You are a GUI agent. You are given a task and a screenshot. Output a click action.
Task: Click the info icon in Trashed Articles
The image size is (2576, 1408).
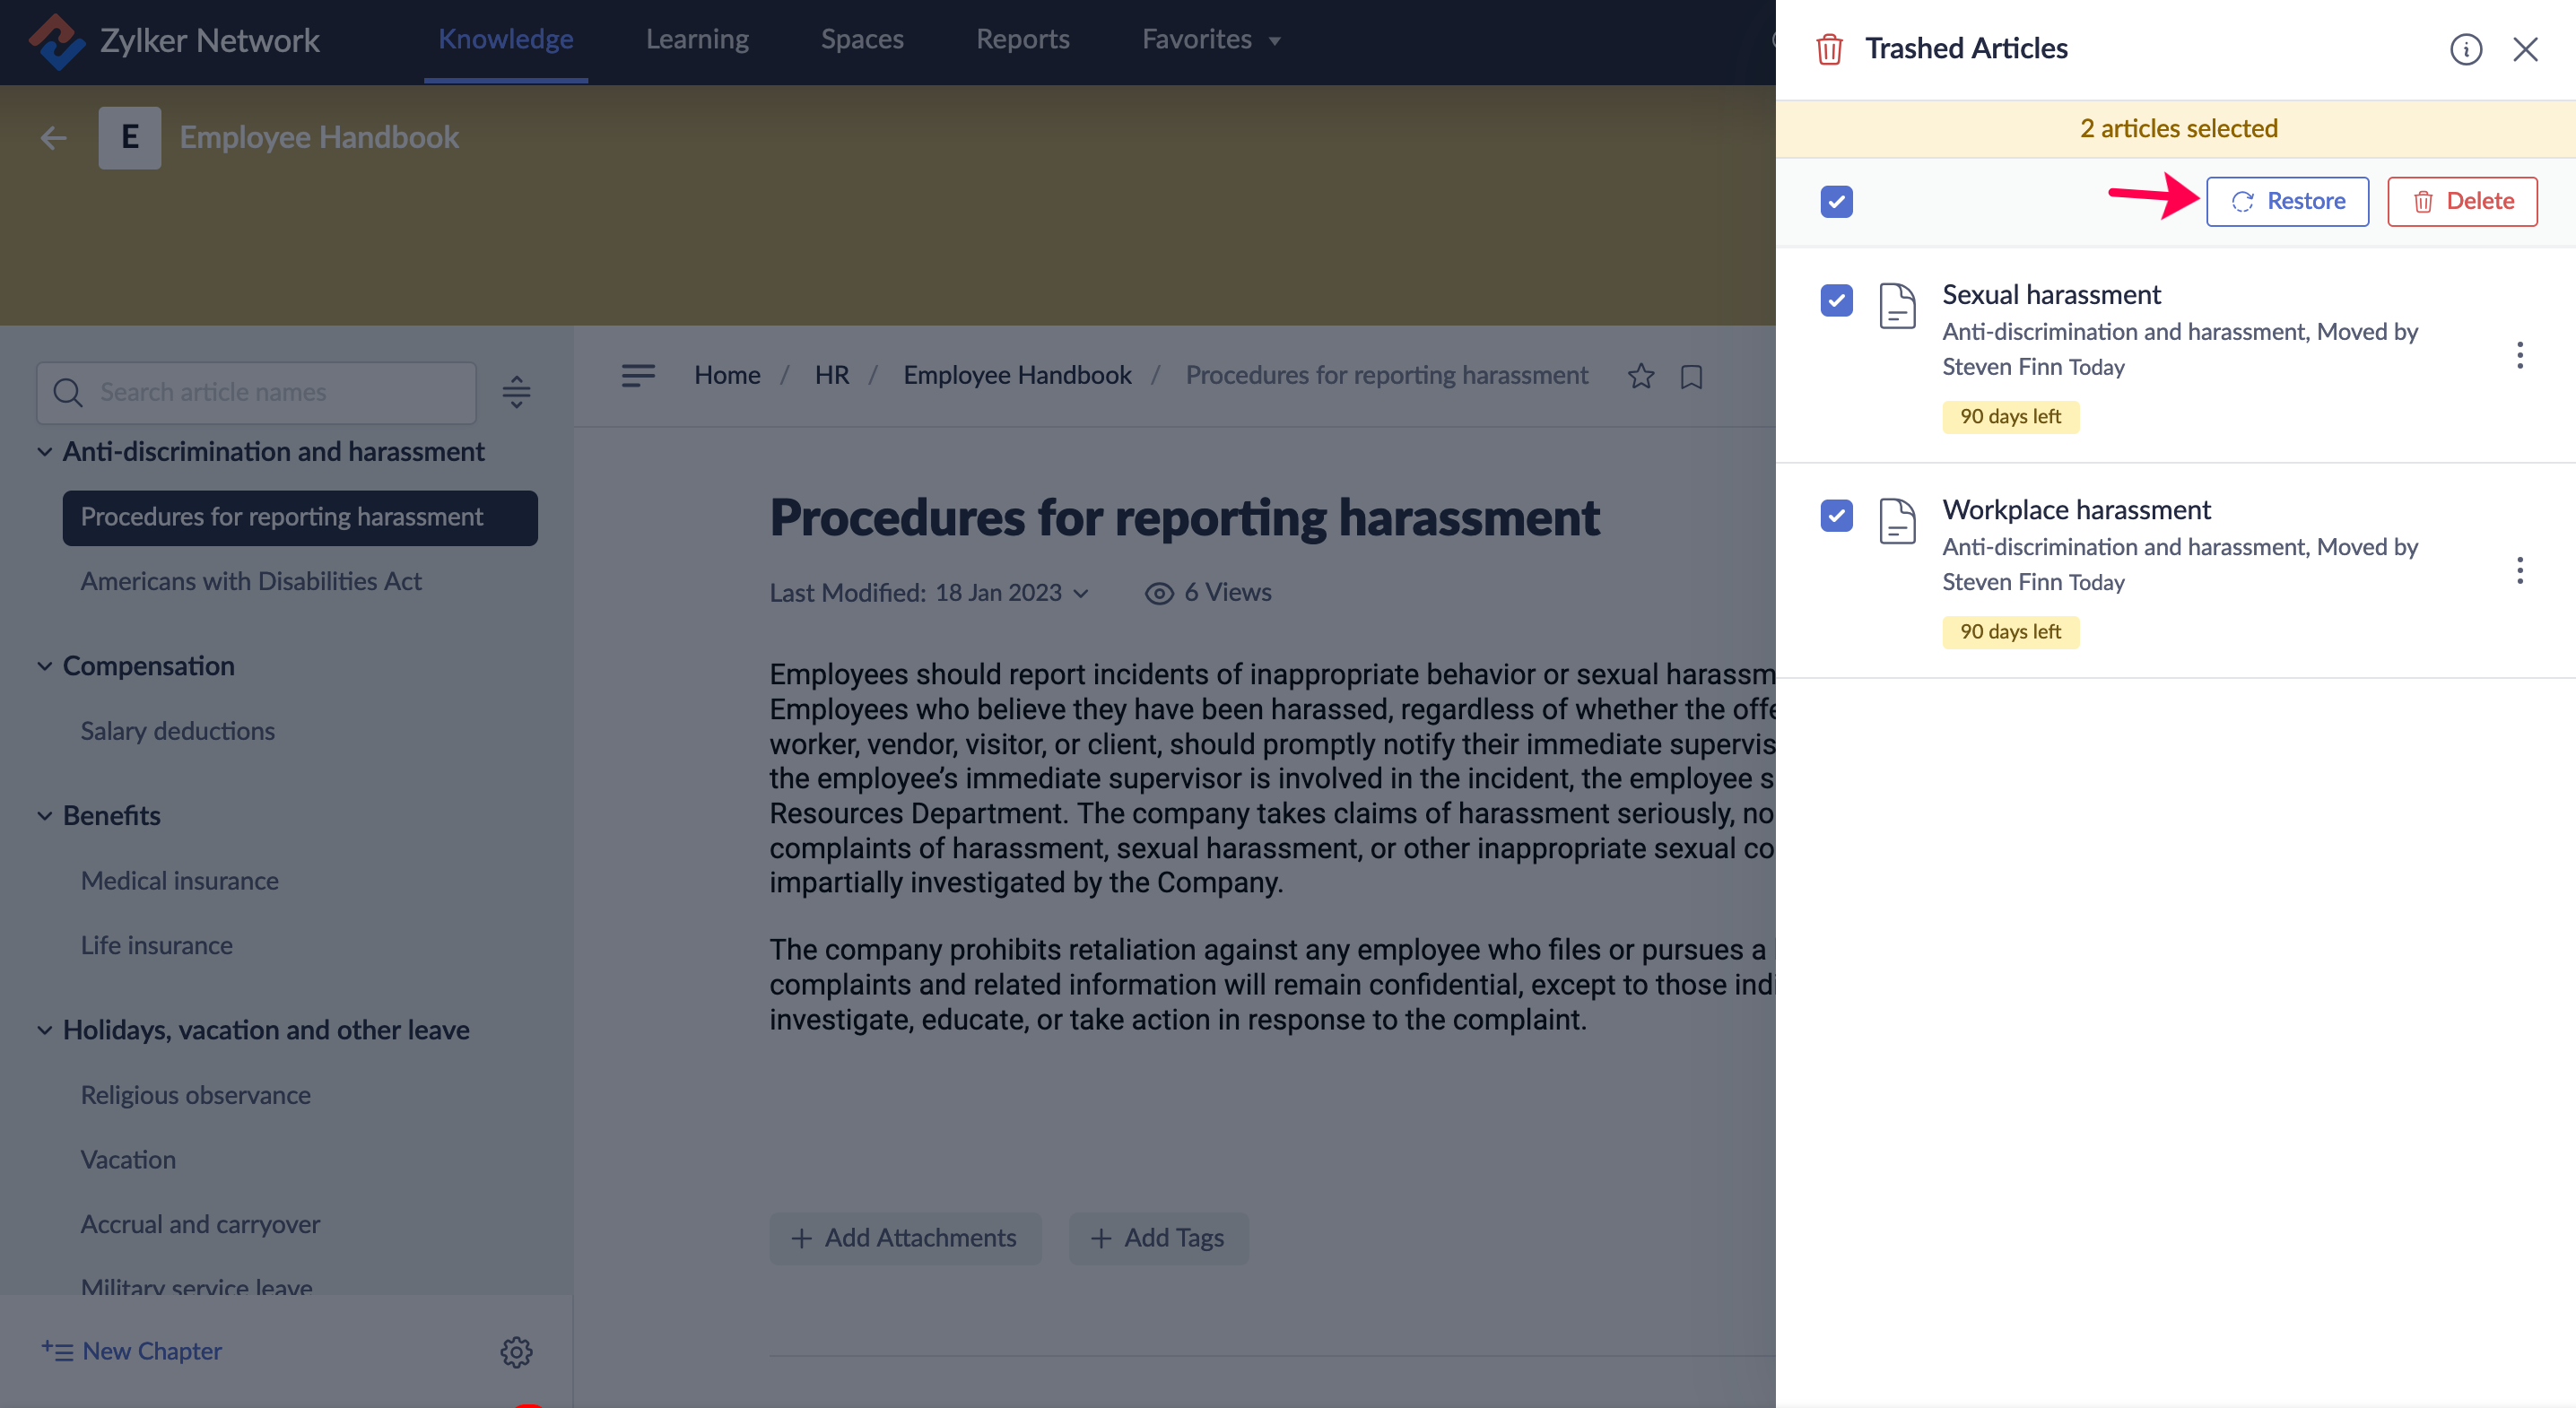(2465, 49)
